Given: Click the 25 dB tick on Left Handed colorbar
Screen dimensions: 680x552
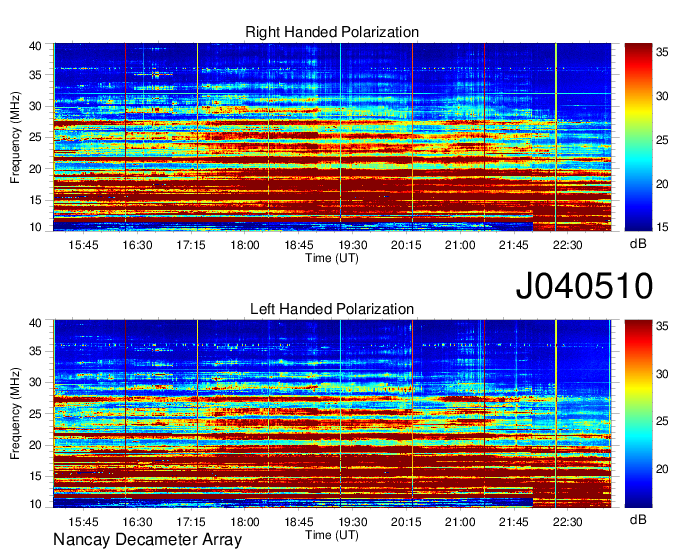Looking at the screenshot, I should coord(662,421).
